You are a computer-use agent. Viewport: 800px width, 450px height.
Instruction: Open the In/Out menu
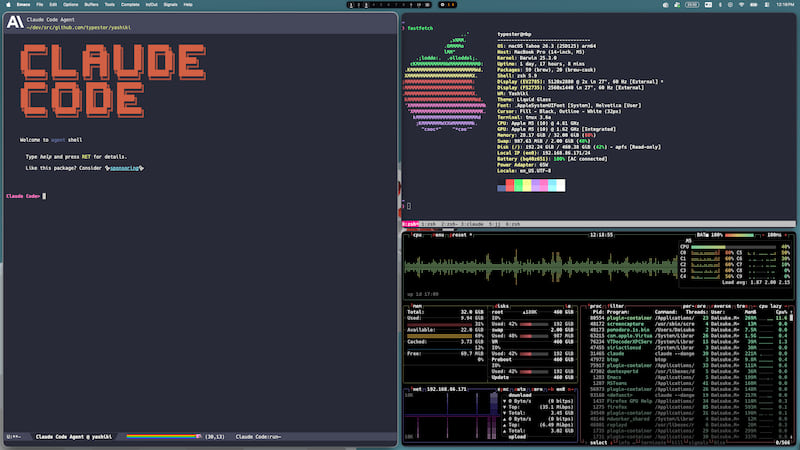tap(152, 5)
